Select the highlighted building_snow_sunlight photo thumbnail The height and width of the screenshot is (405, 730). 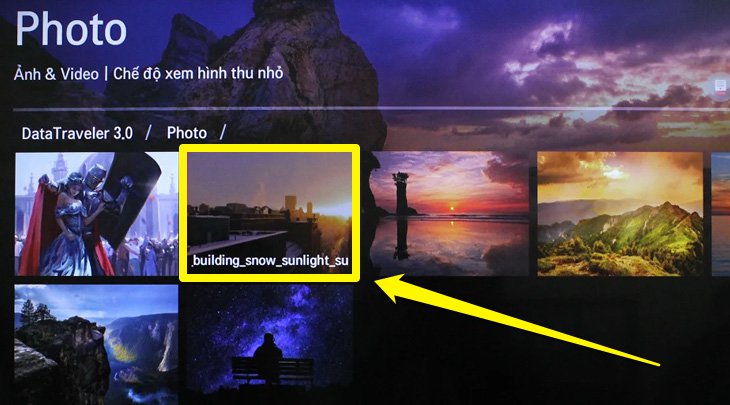(x=269, y=213)
